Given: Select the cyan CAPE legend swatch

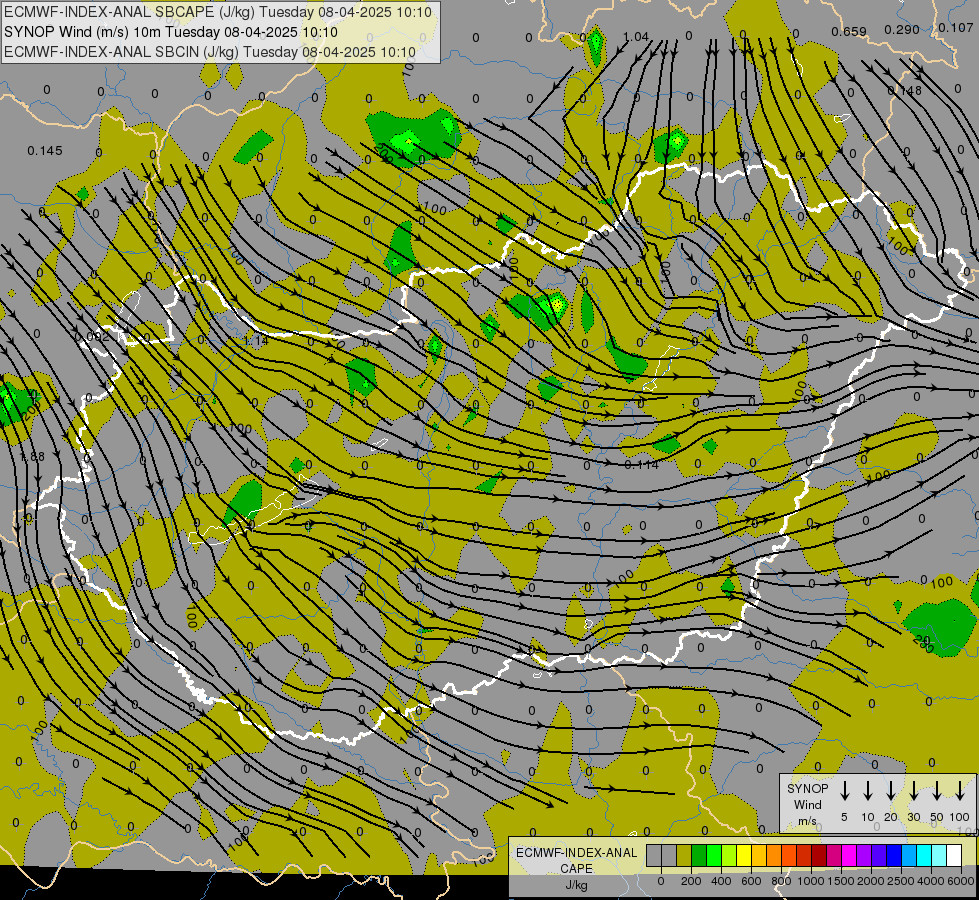Looking at the screenshot, I should click(924, 855).
